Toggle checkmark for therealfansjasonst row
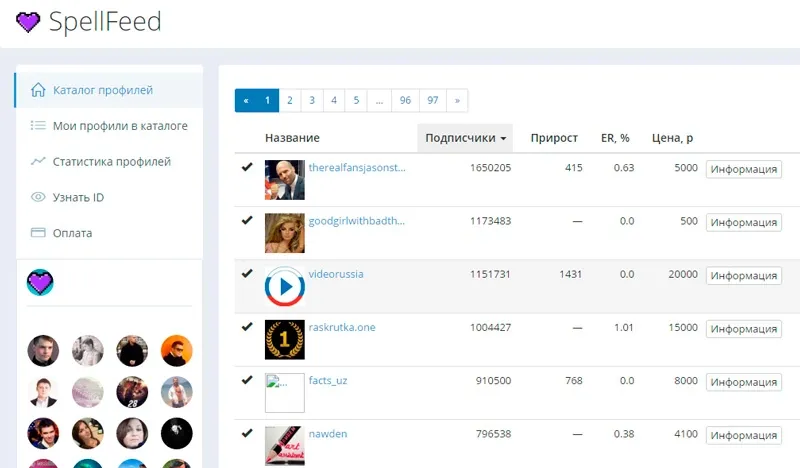The width and height of the screenshot is (800, 468). (247, 167)
